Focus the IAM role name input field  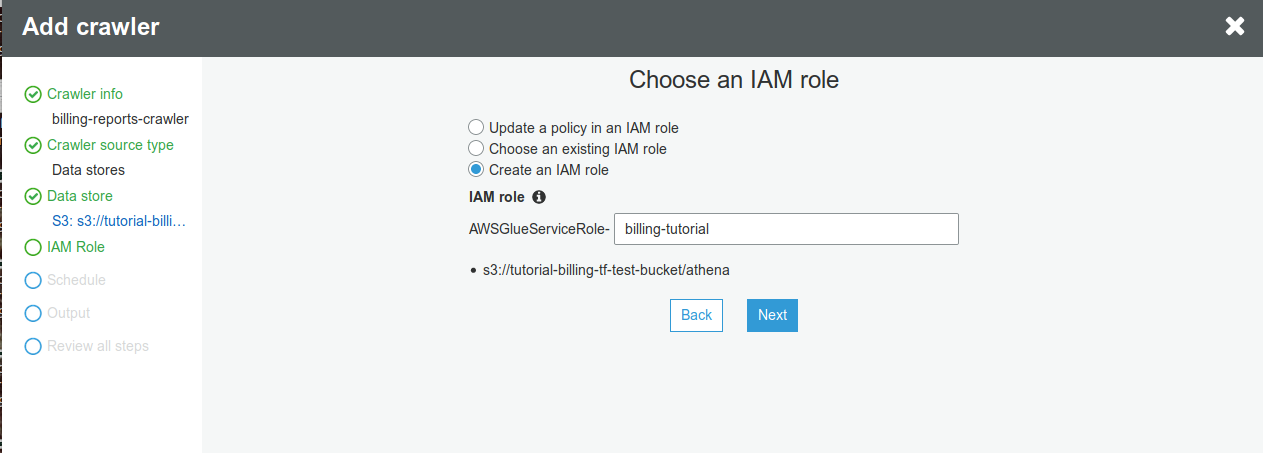(786, 229)
